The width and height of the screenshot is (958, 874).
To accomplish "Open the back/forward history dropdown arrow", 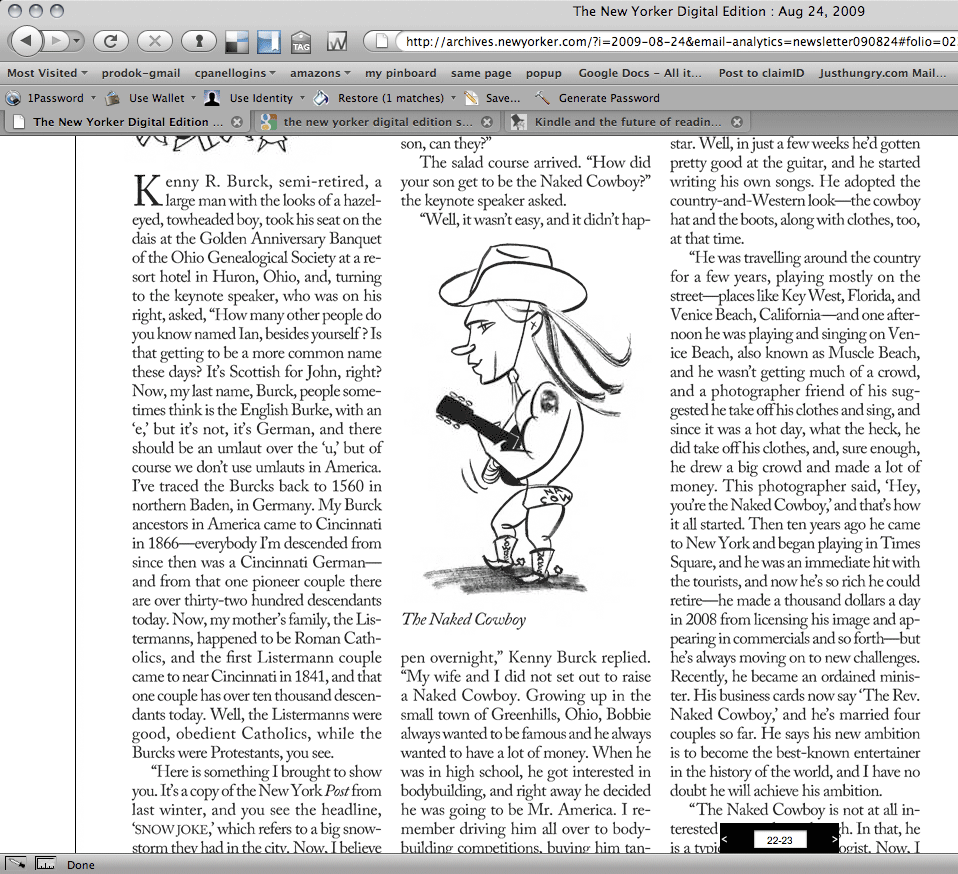I will 76,41.
